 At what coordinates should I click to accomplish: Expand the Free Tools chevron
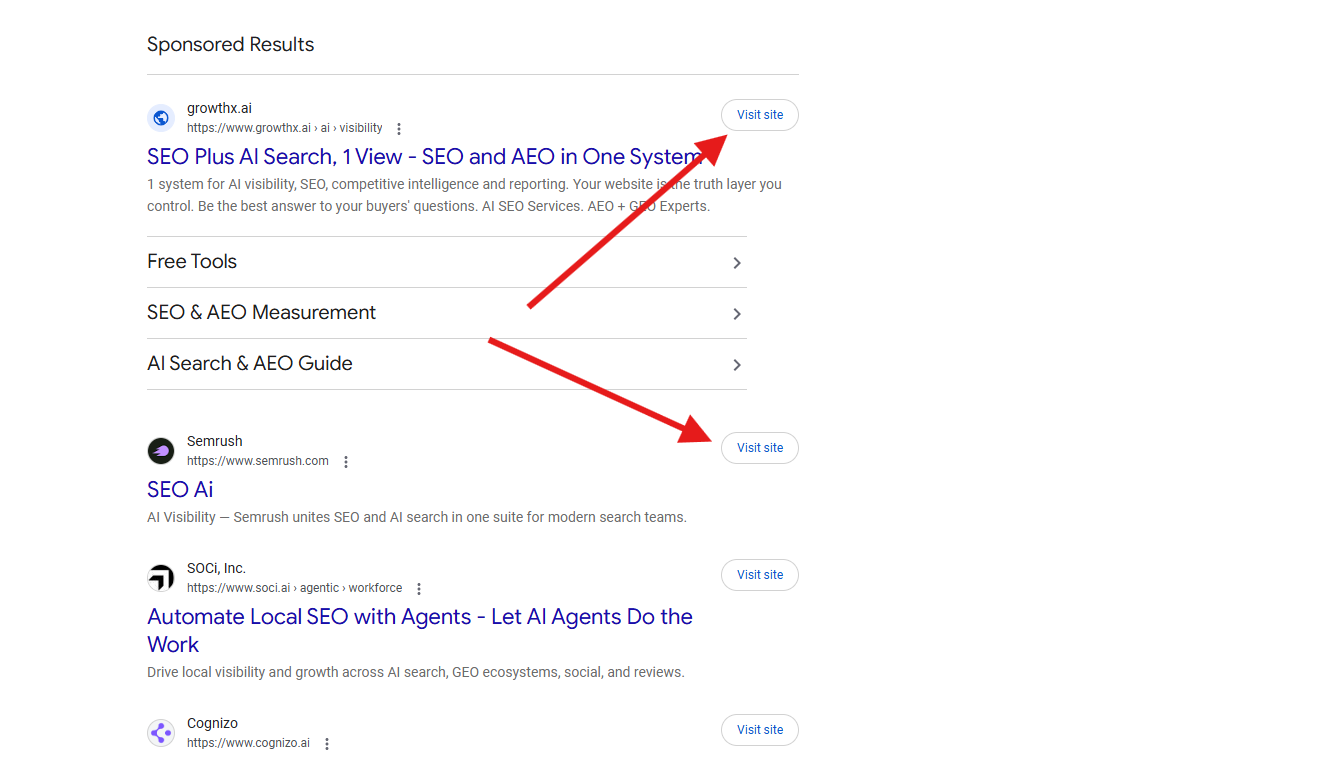coord(737,263)
